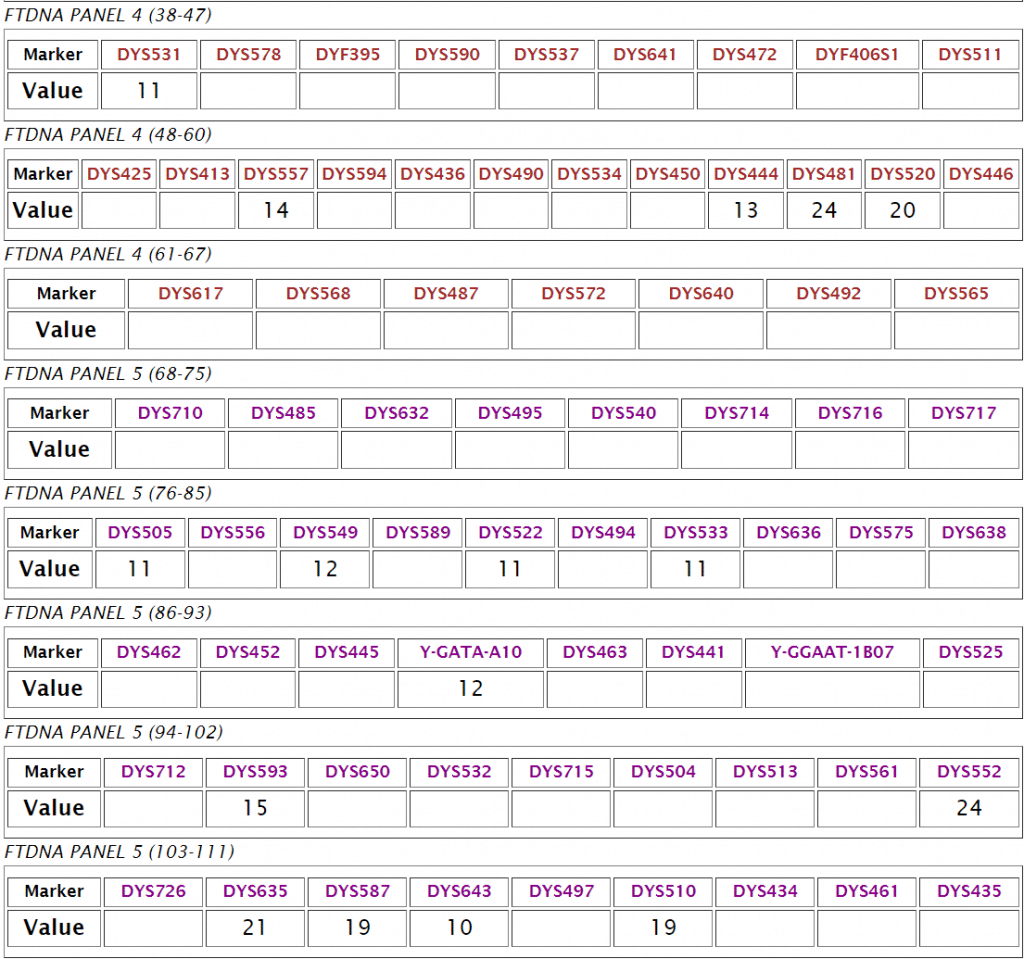This screenshot has height=959, width=1024.
Task: Click the DYS505 marker link
Action: [140, 532]
